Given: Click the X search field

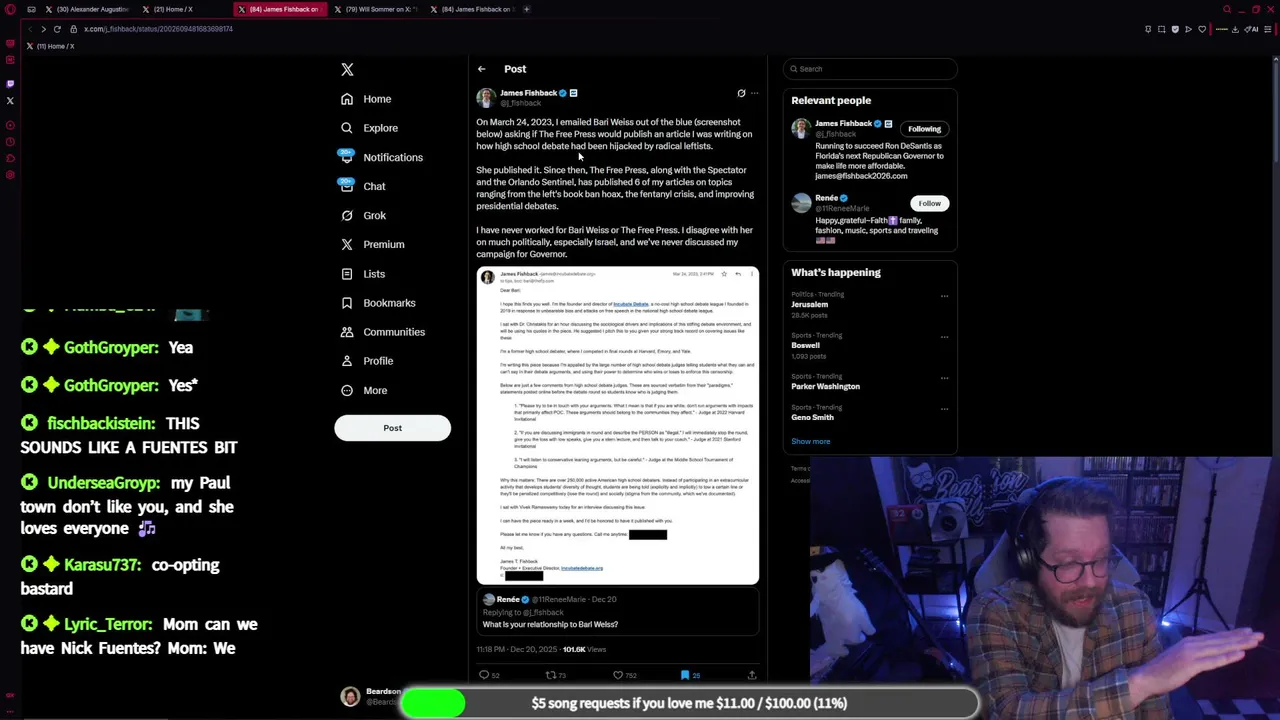Looking at the screenshot, I should pos(870,69).
